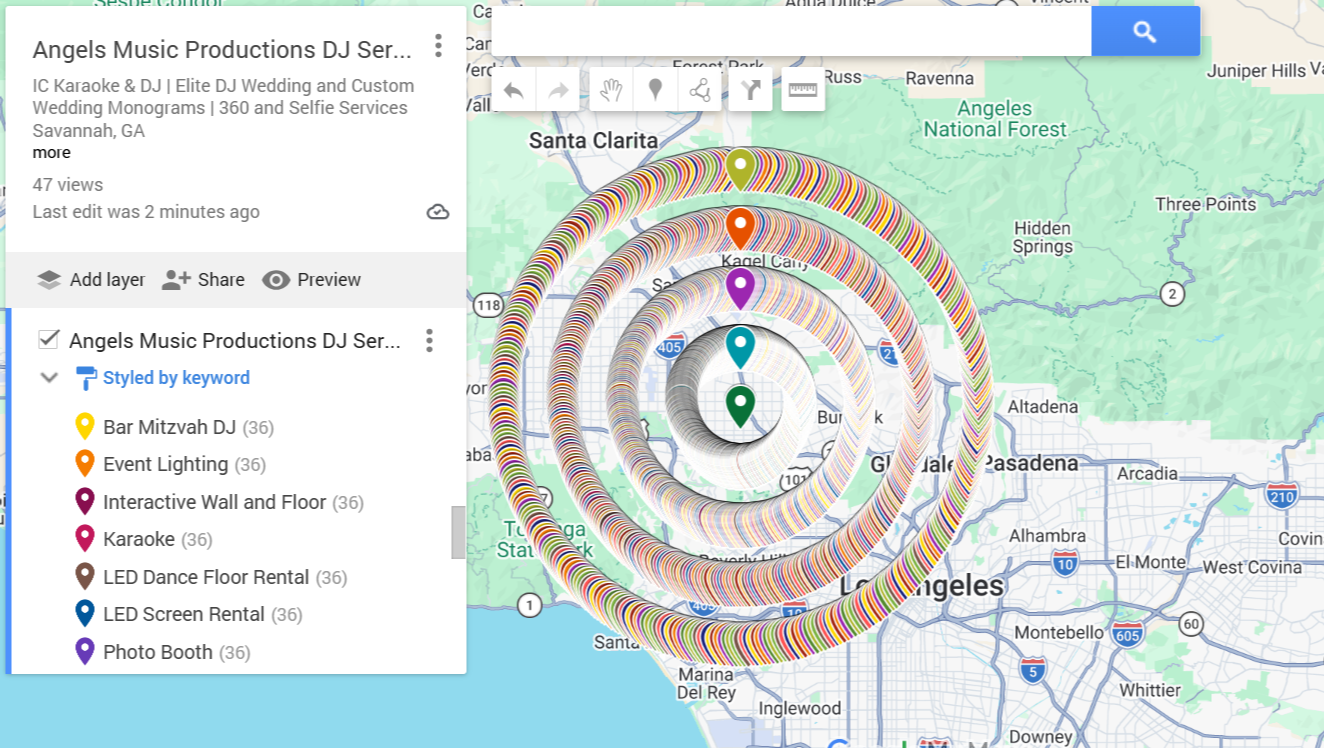This screenshot has height=748, width=1324.
Task: Select the hand pan tool
Action: point(611,89)
